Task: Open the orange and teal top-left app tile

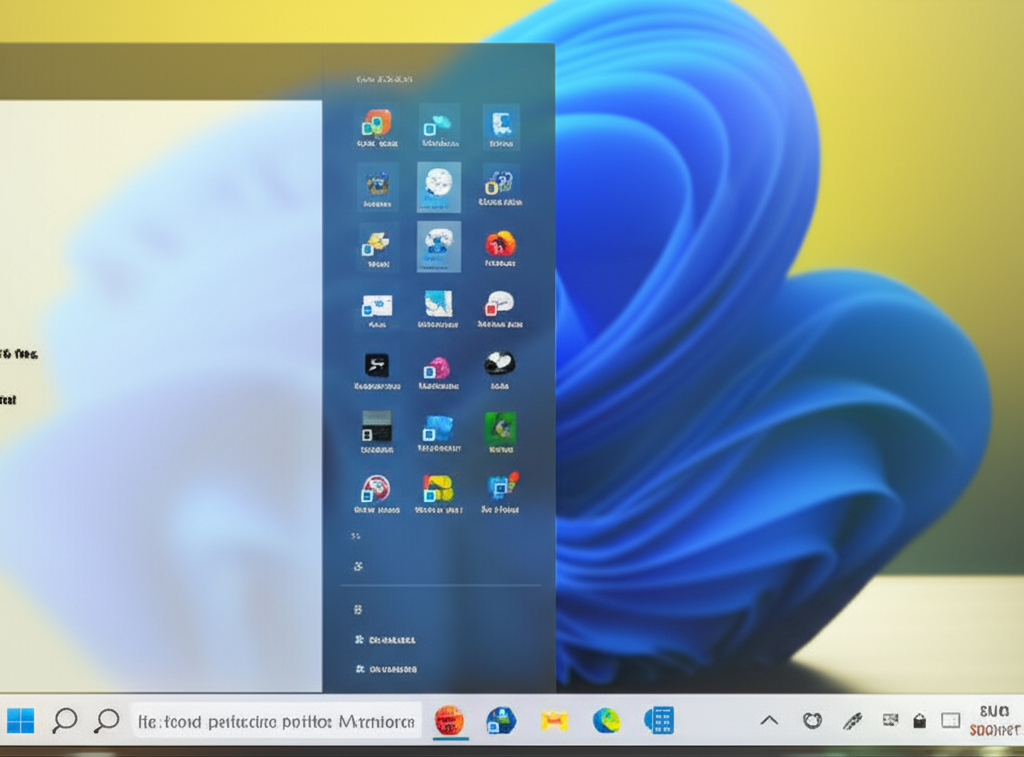Action: point(377,124)
